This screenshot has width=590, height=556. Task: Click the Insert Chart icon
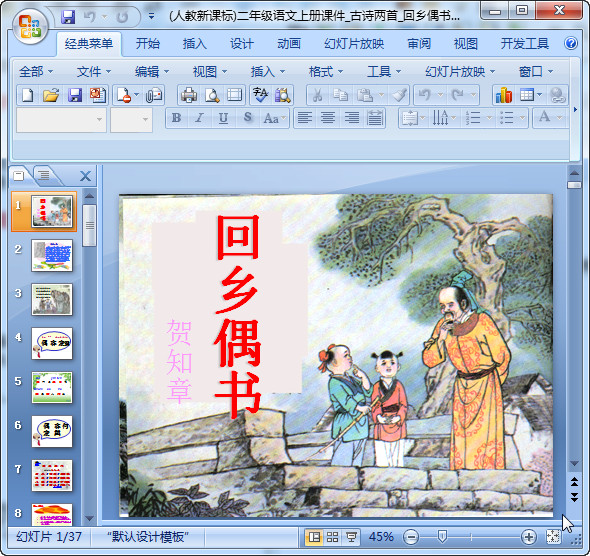coord(504,95)
